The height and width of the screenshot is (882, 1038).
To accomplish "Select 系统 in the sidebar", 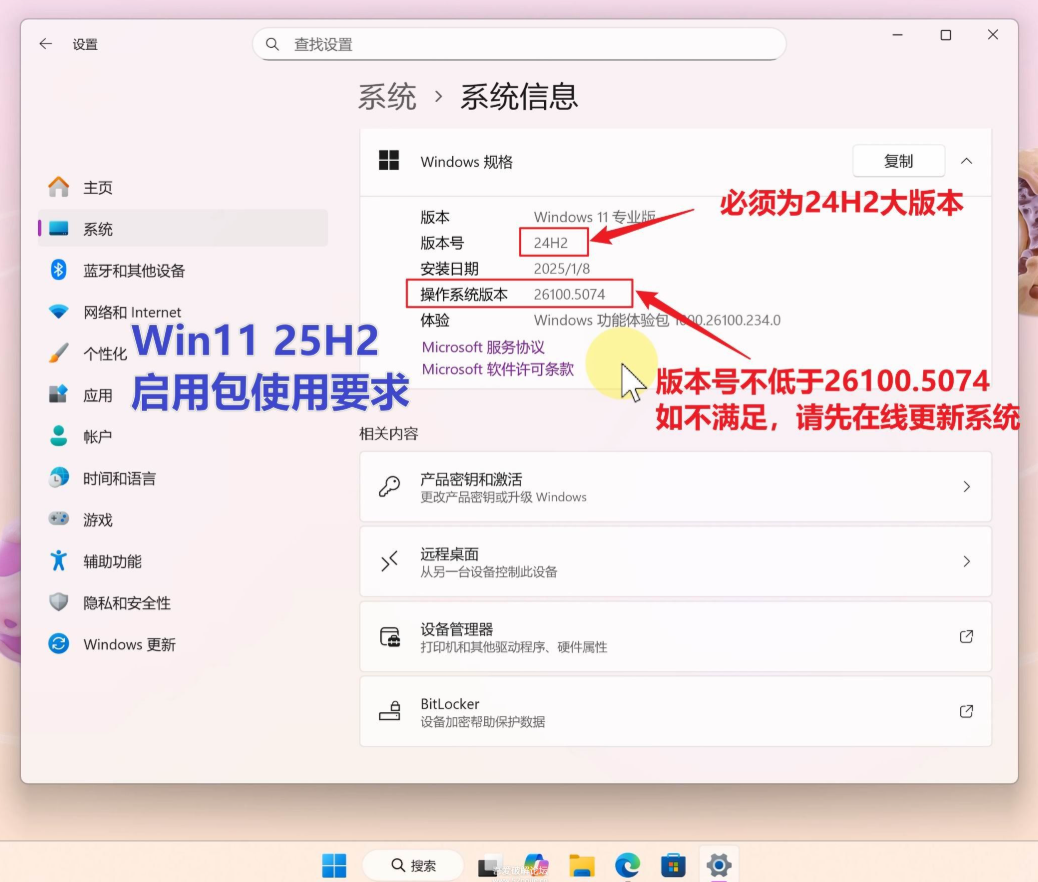I will [x=97, y=229].
